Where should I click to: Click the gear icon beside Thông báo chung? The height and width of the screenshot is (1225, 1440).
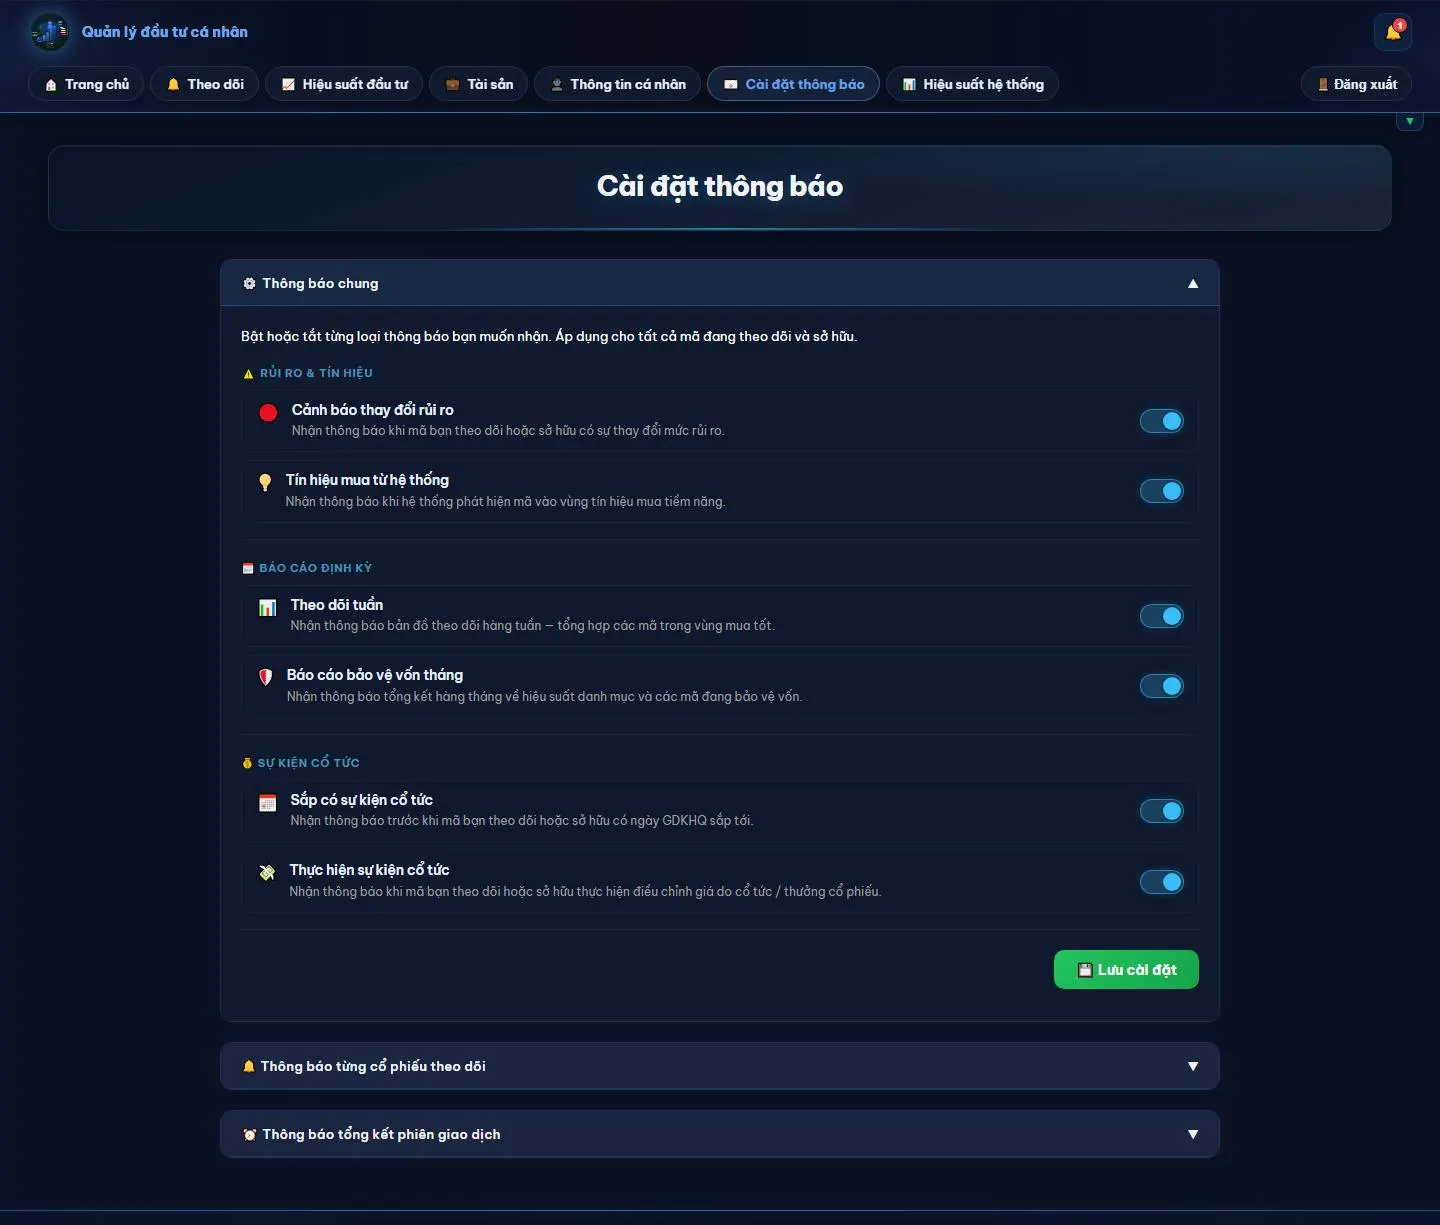point(249,284)
